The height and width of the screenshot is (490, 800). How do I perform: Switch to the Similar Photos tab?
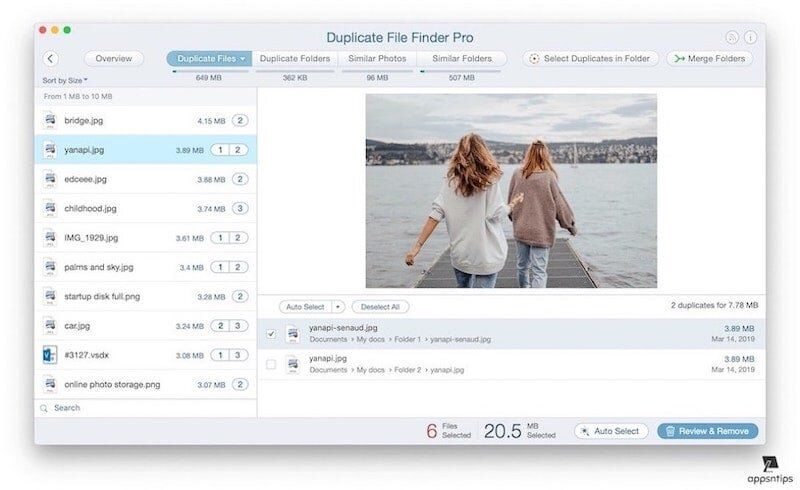(x=376, y=59)
